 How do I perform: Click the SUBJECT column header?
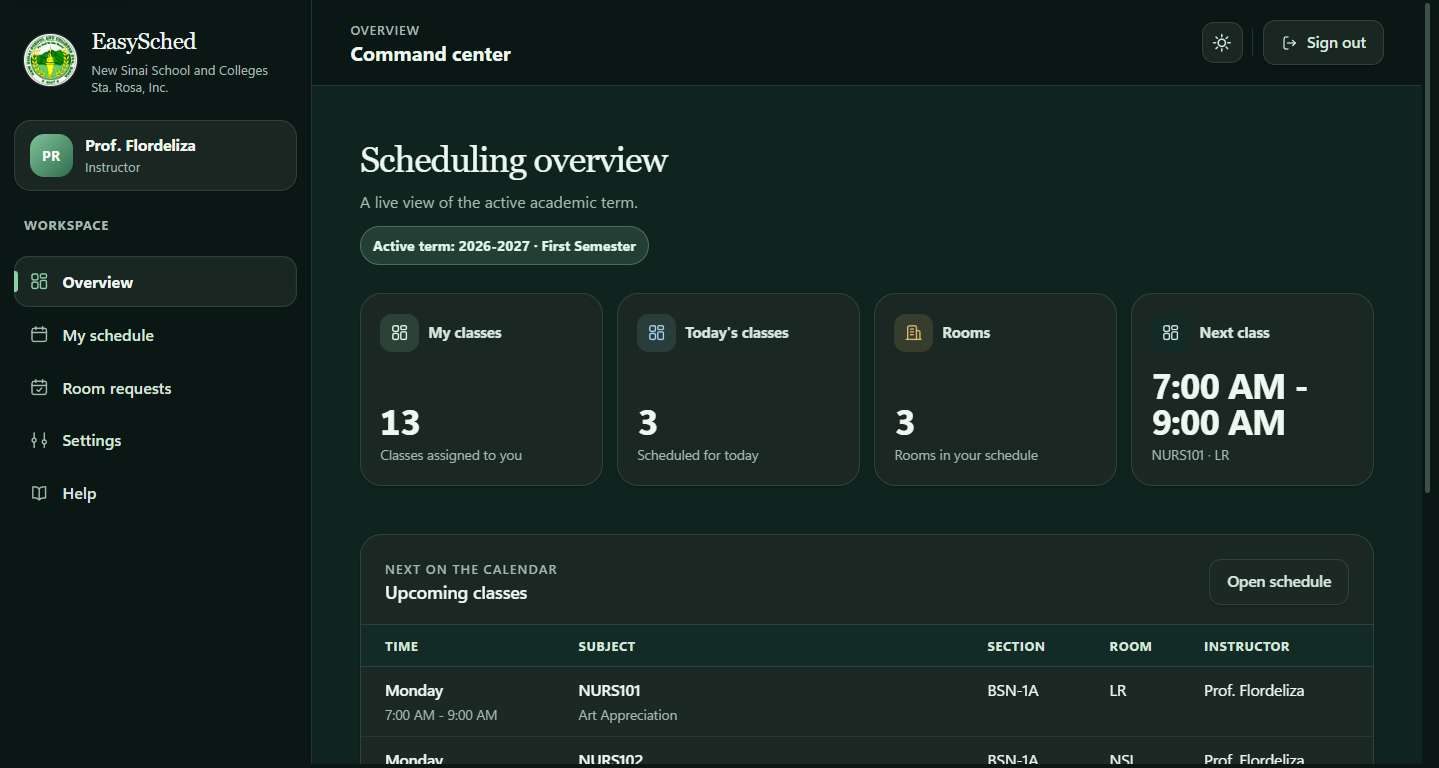(x=607, y=646)
